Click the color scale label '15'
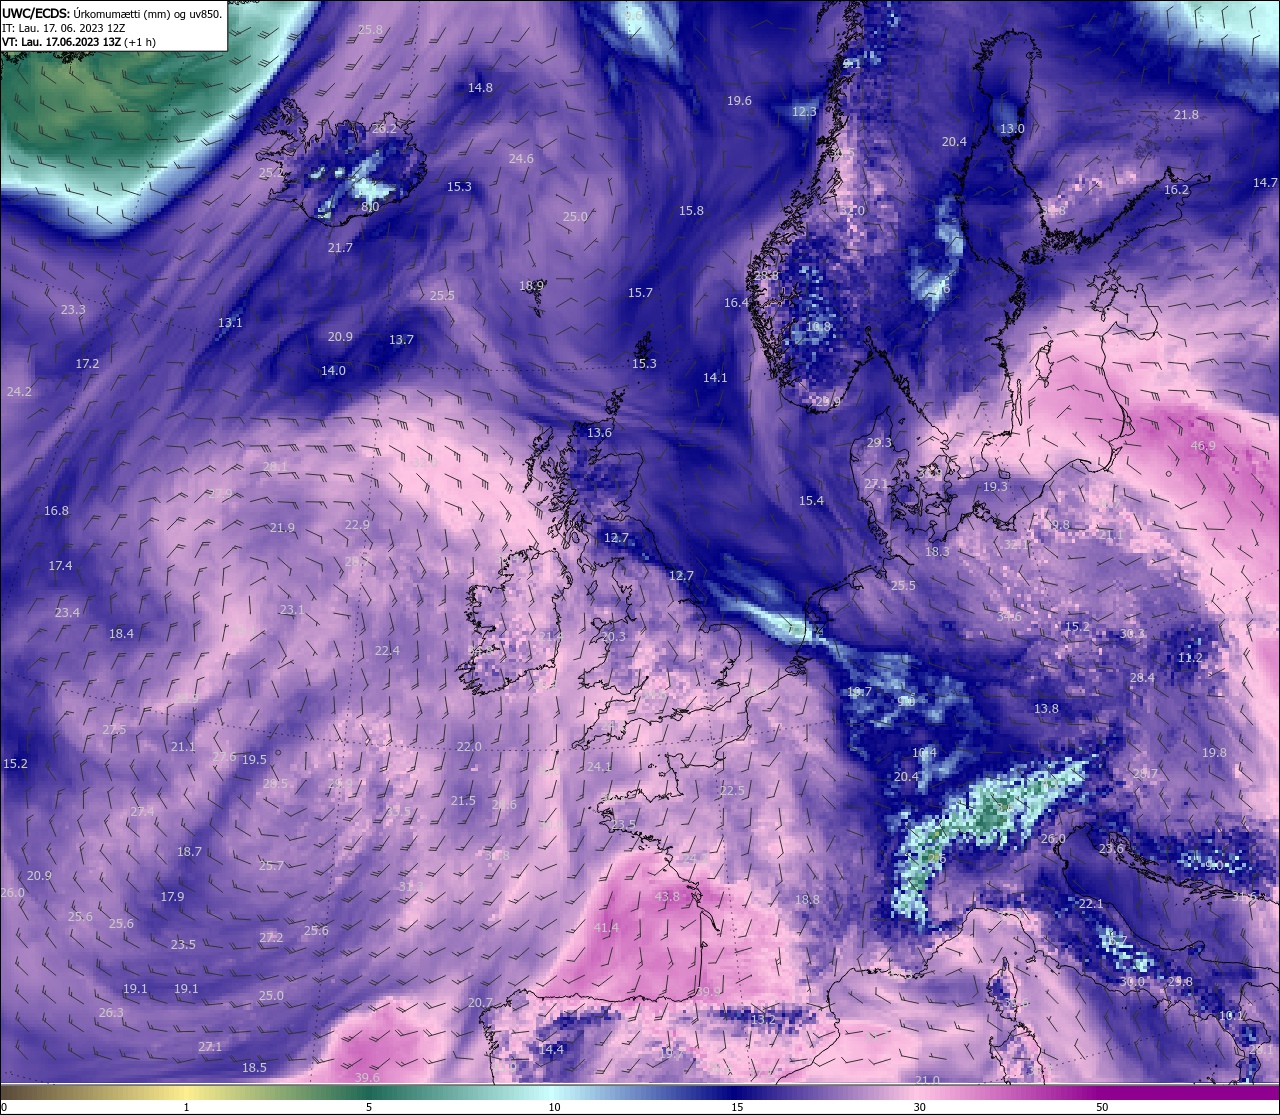The width and height of the screenshot is (1280, 1115). (x=737, y=1107)
